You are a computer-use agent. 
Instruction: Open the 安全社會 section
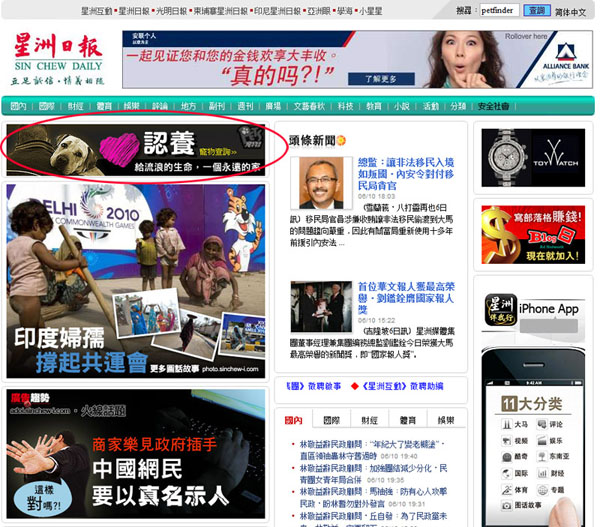(493, 106)
